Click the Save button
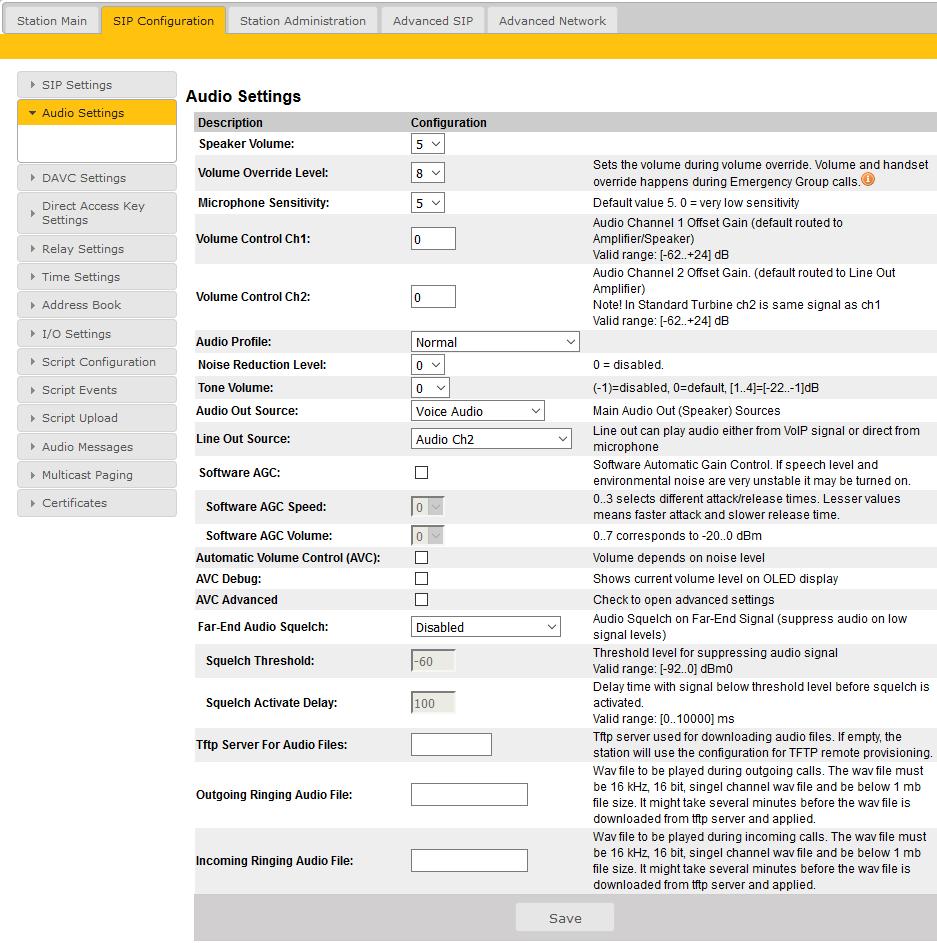937x943 pixels. point(565,918)
